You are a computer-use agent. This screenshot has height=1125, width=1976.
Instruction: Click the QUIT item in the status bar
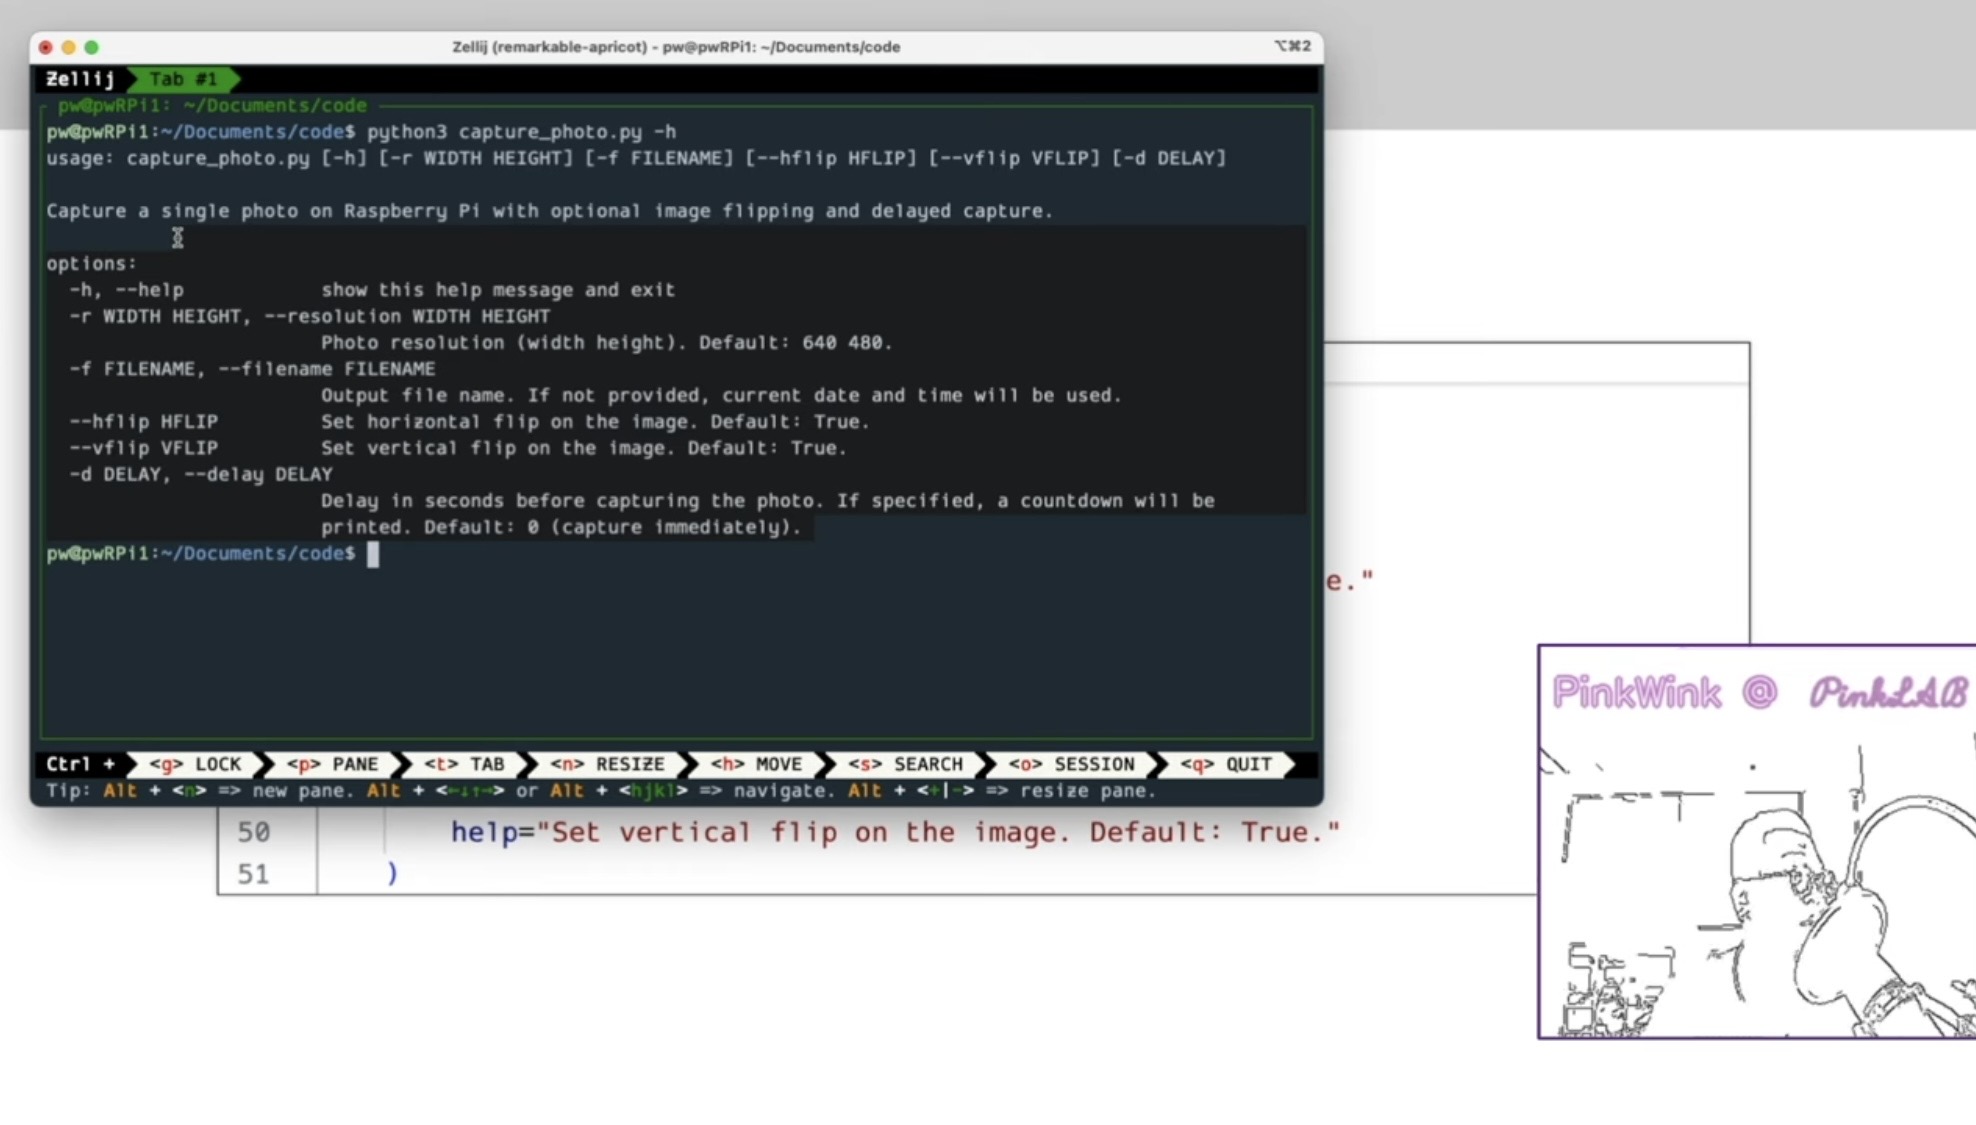tap(1226, 764)
